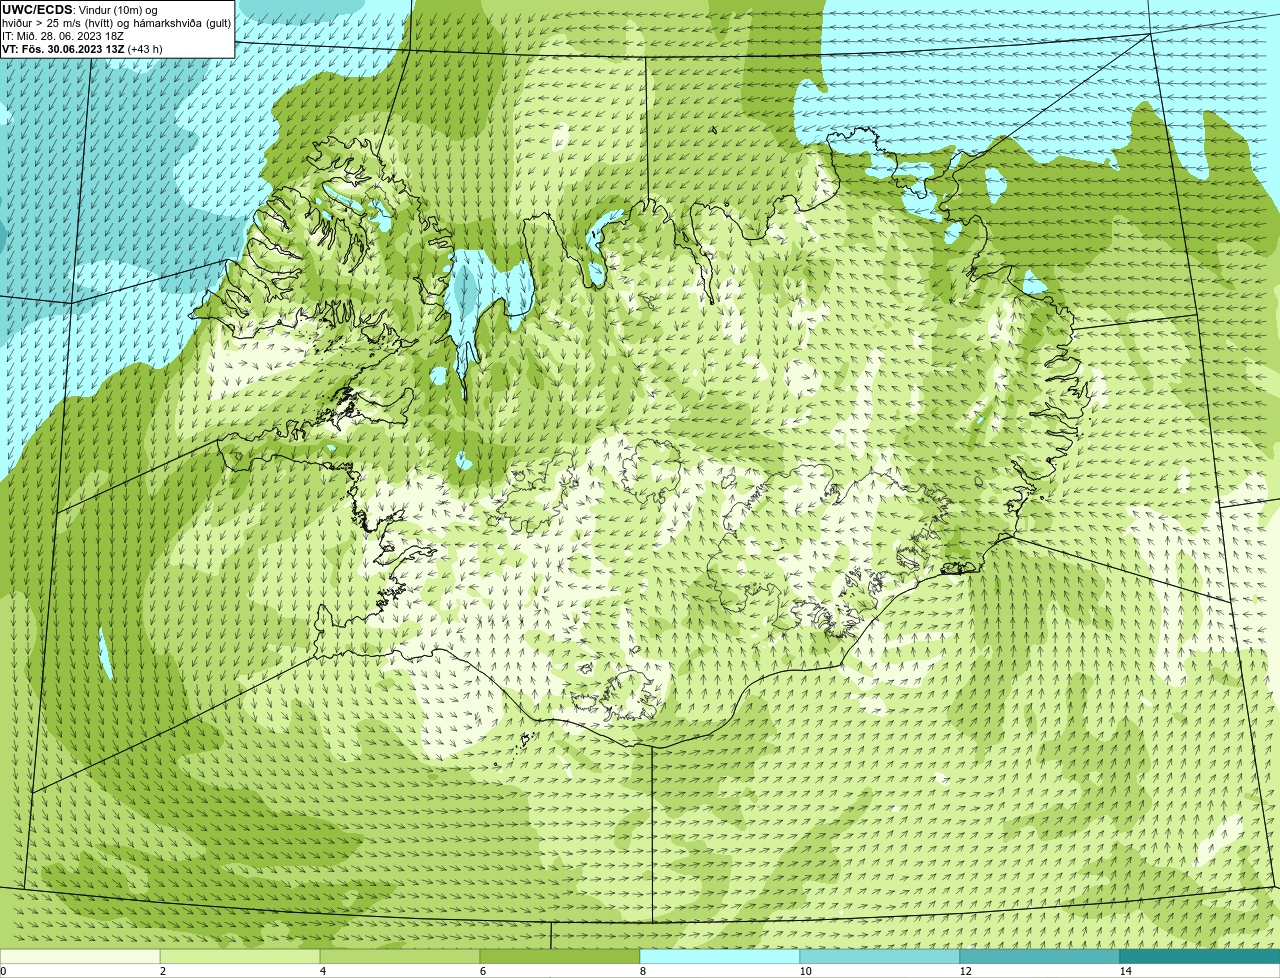Click the '14' scale label
This screenshot has height=978, width=1280.
pos(1125,971)
